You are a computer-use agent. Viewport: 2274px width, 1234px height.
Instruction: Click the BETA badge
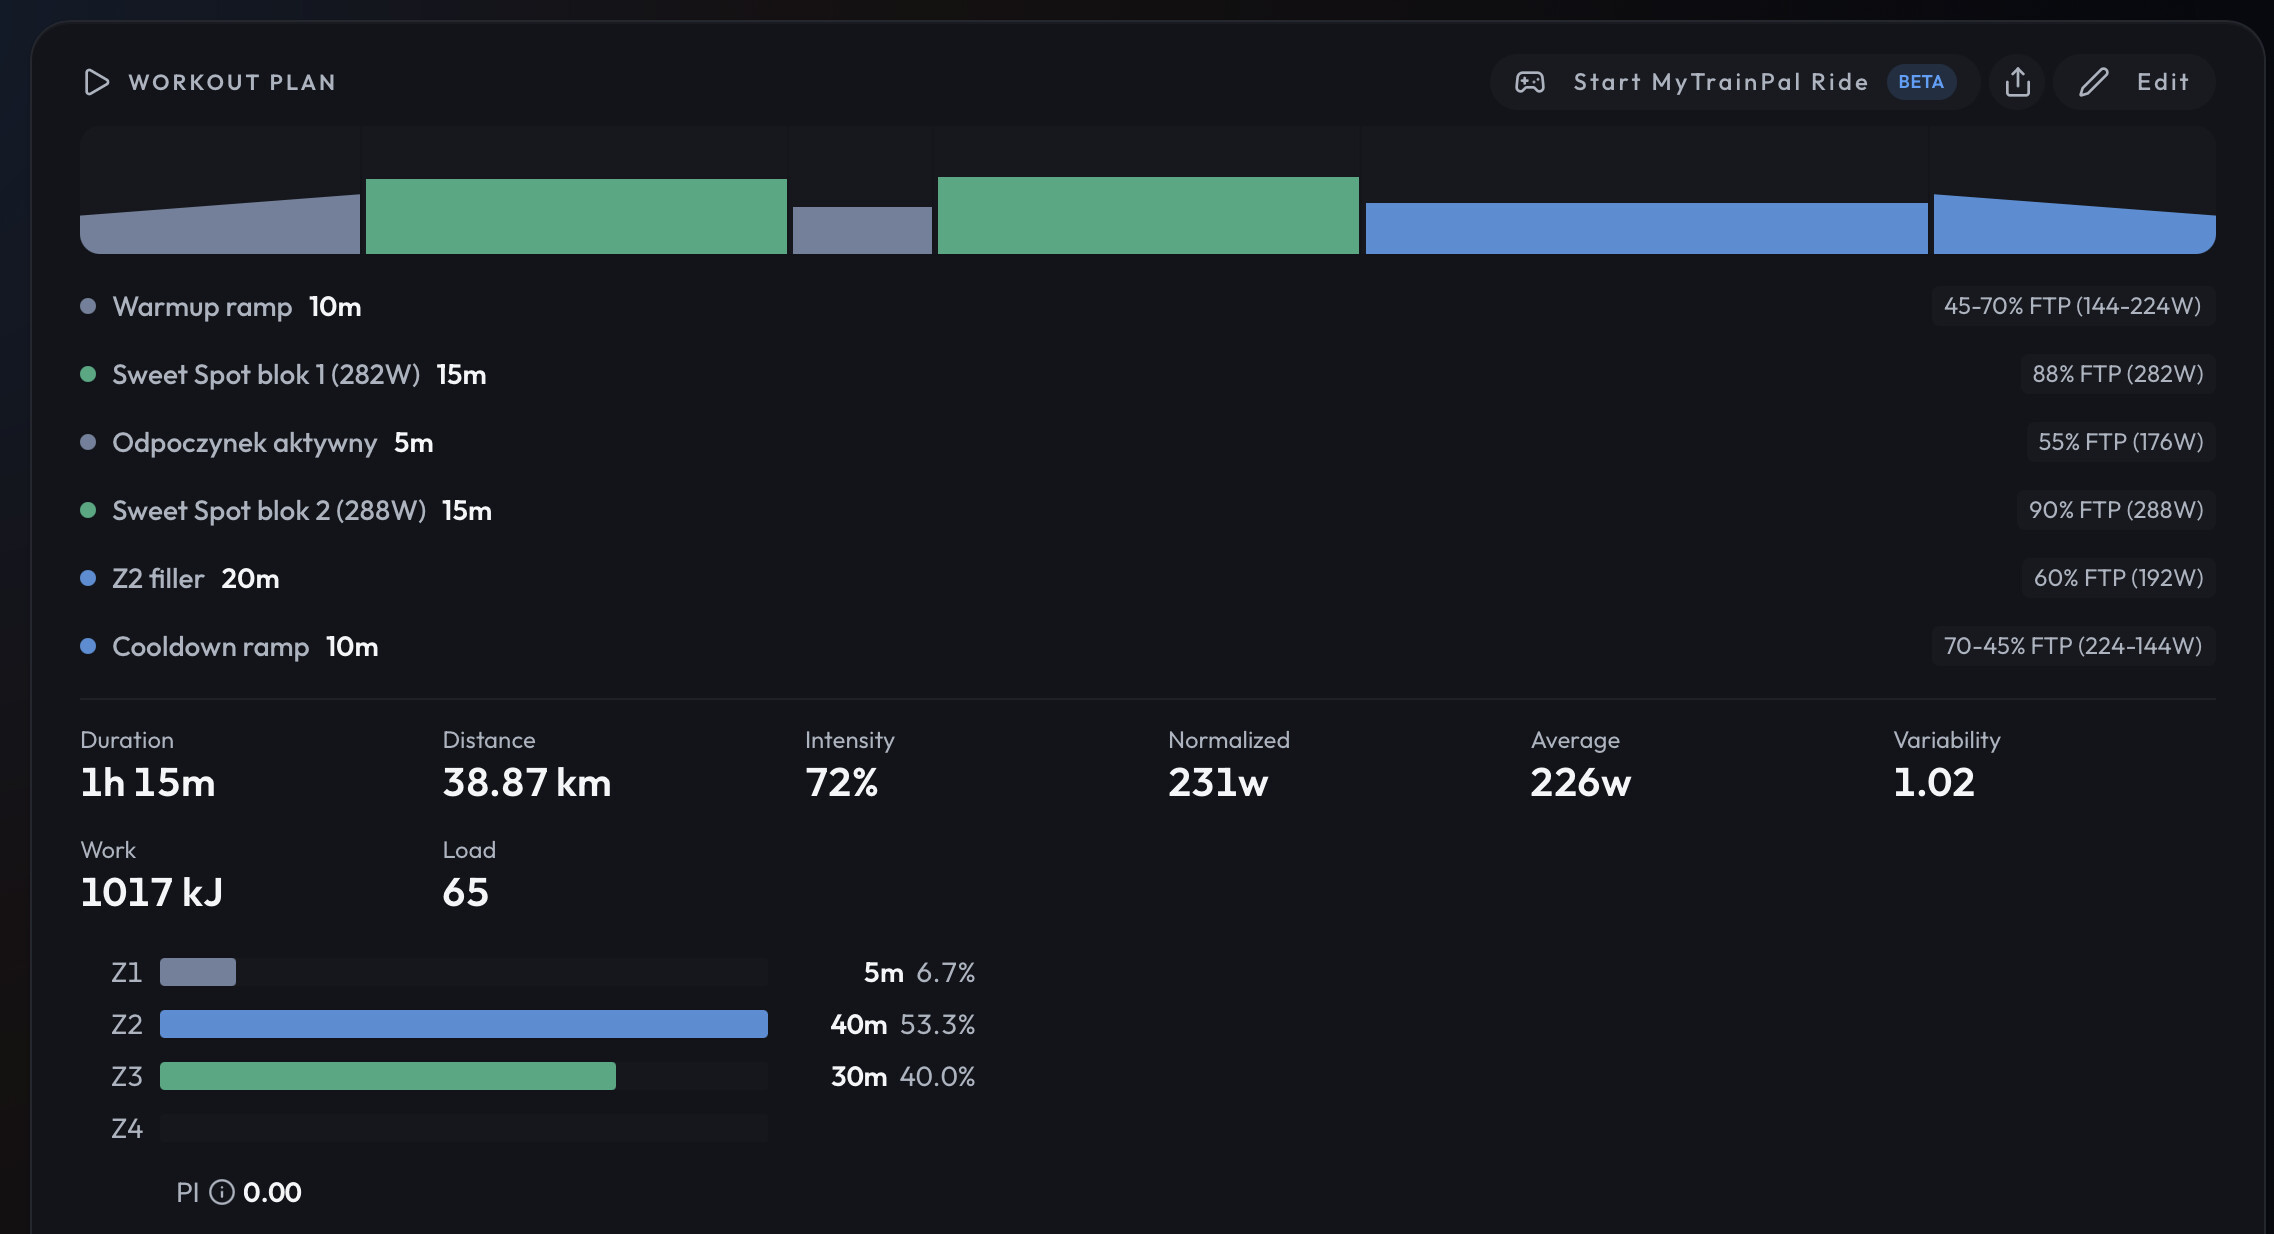tap(1921, 82)
